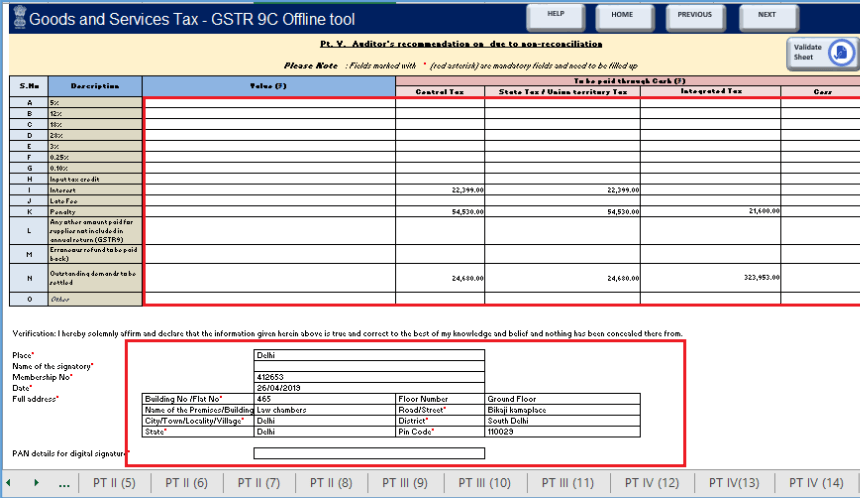Select Building No field with 465
Image resolution: width=860 pixels, height=498 pixels.
325,399
